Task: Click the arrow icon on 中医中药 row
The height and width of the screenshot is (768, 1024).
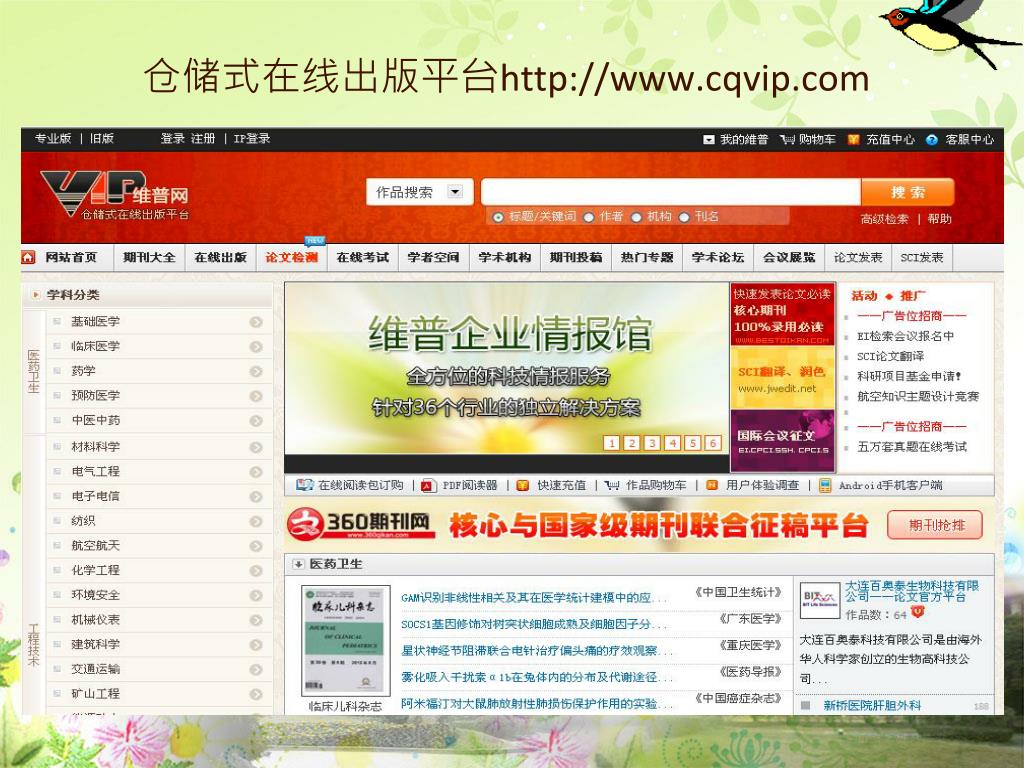Action: point(256,421)
